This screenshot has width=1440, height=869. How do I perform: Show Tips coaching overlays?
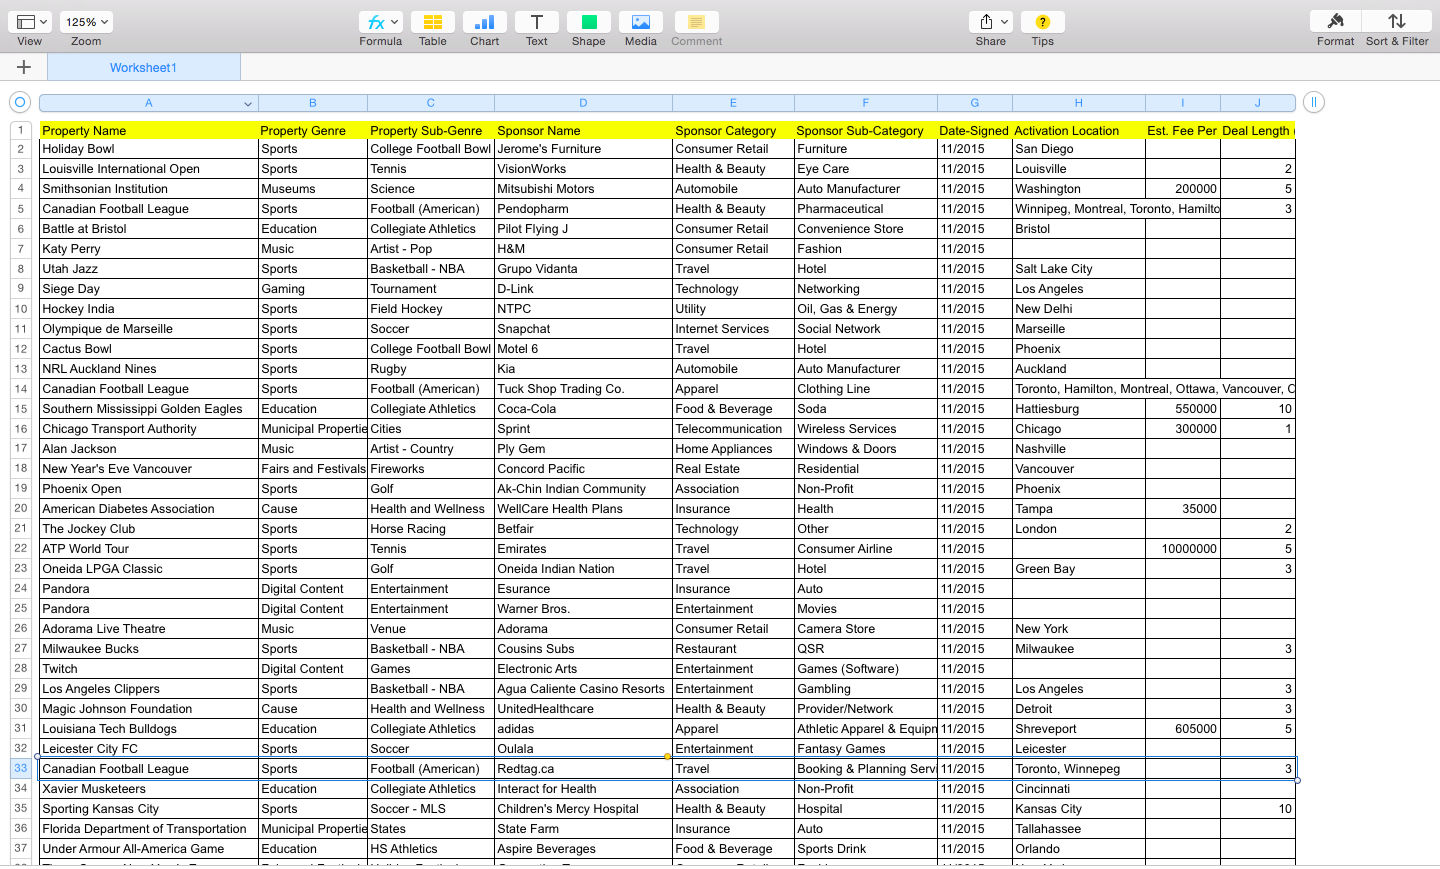(x=1043, y=22)
